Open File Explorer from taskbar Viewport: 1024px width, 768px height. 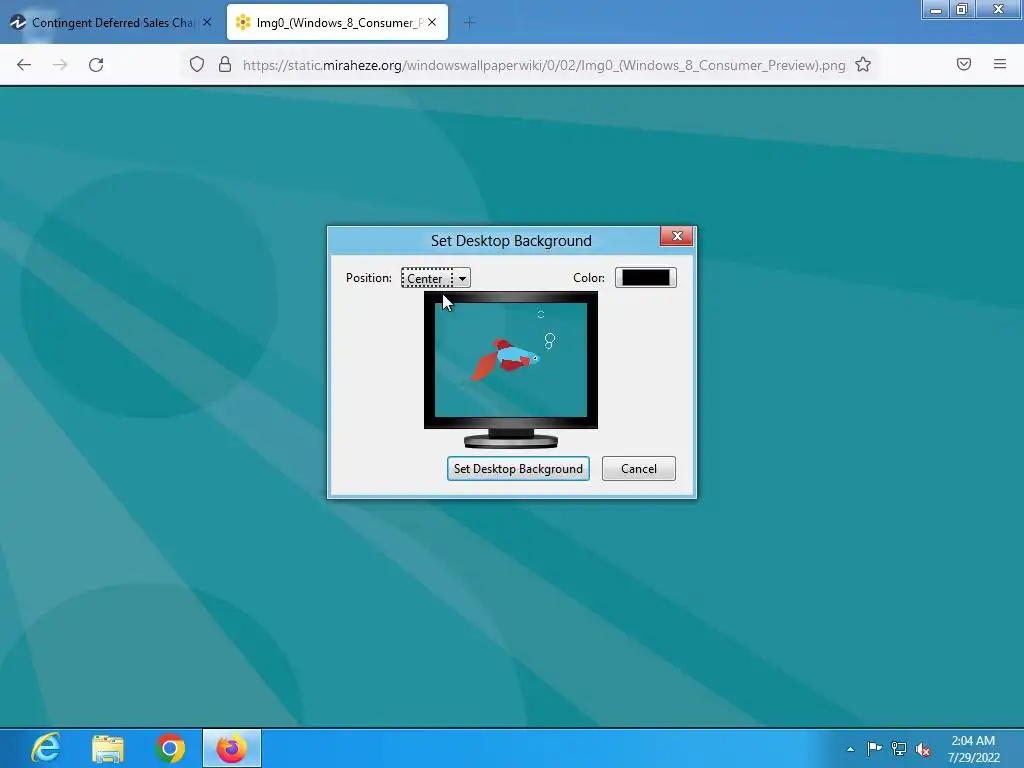108,748
